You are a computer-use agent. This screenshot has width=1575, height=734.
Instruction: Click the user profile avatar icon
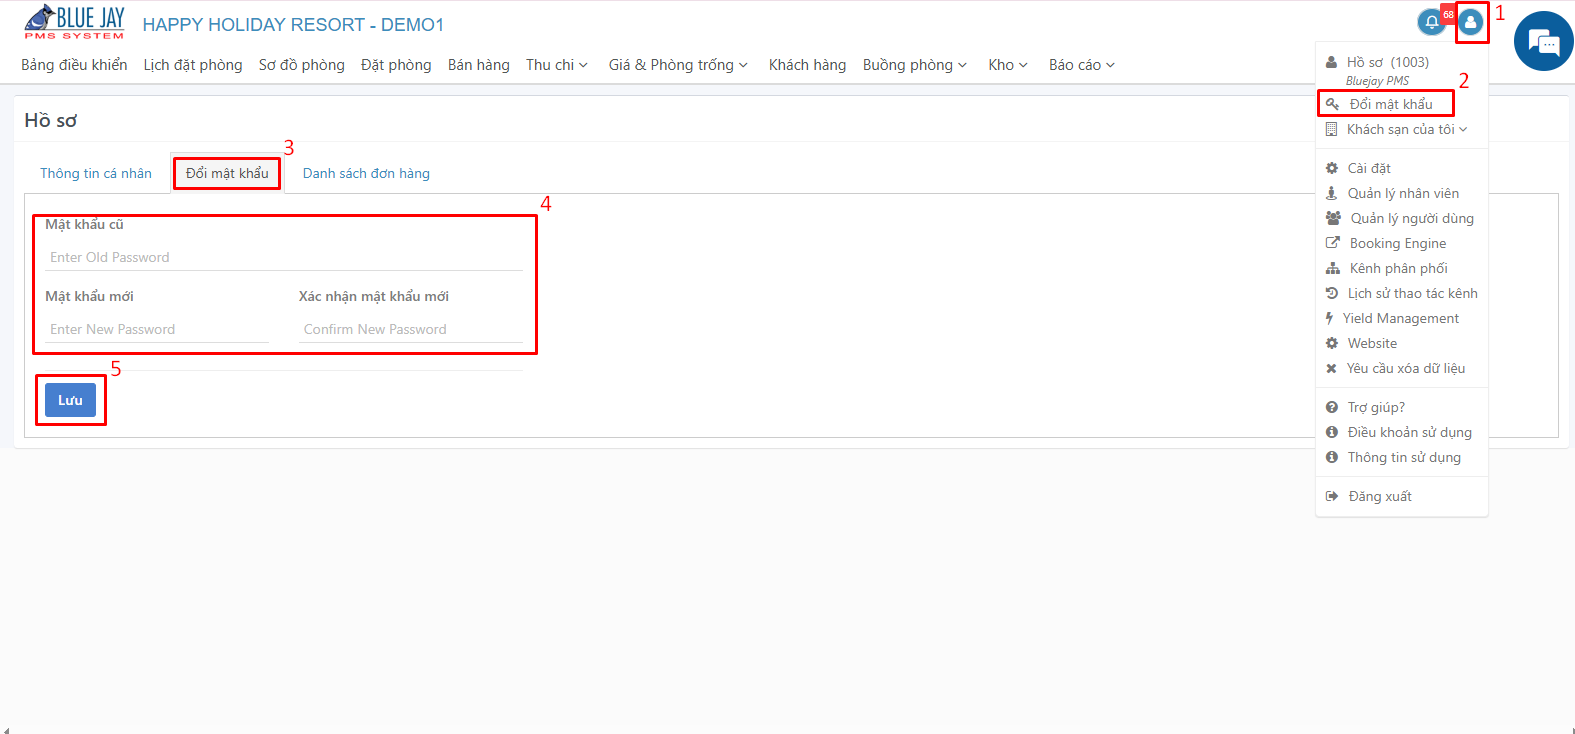[1470, 22]
